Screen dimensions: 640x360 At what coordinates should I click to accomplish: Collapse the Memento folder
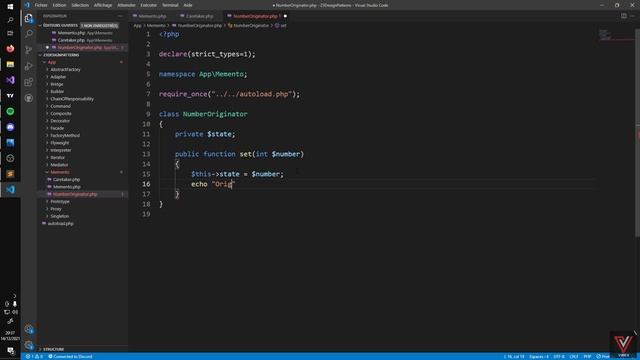point(47,172)
